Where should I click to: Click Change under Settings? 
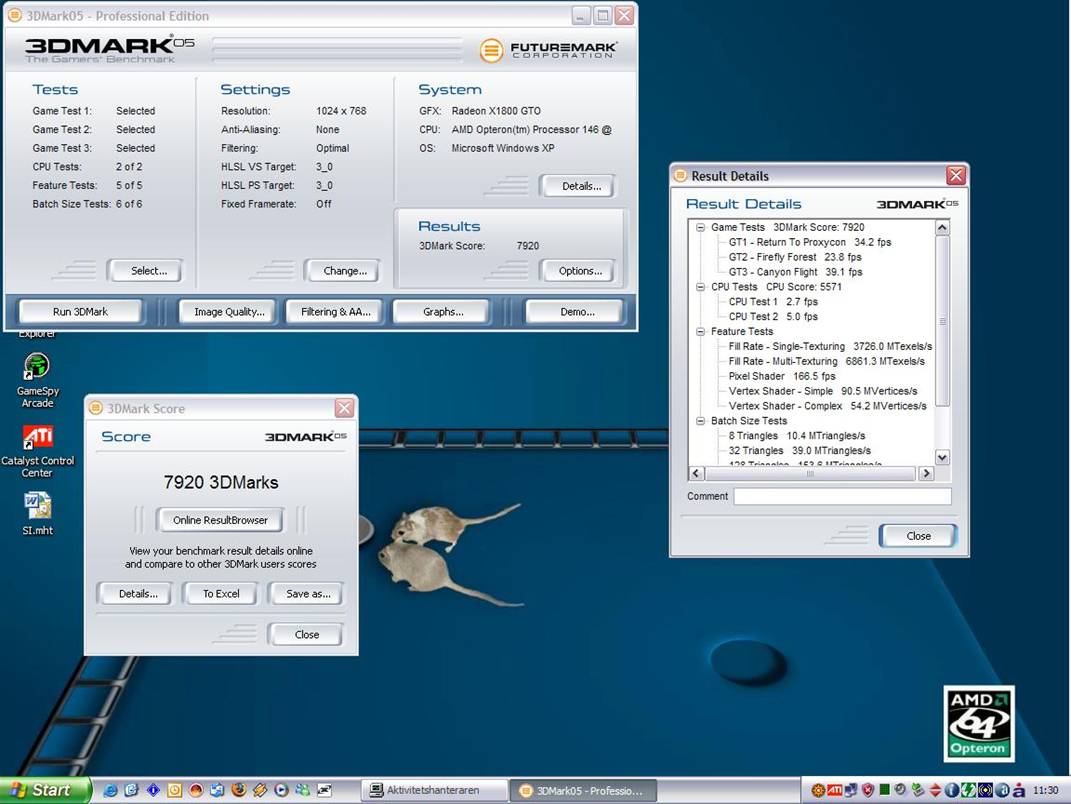point(344,271)
